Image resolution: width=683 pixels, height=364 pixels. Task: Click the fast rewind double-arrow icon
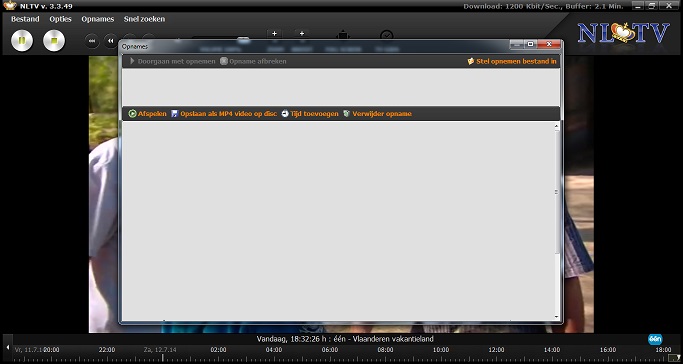(111, 41)
